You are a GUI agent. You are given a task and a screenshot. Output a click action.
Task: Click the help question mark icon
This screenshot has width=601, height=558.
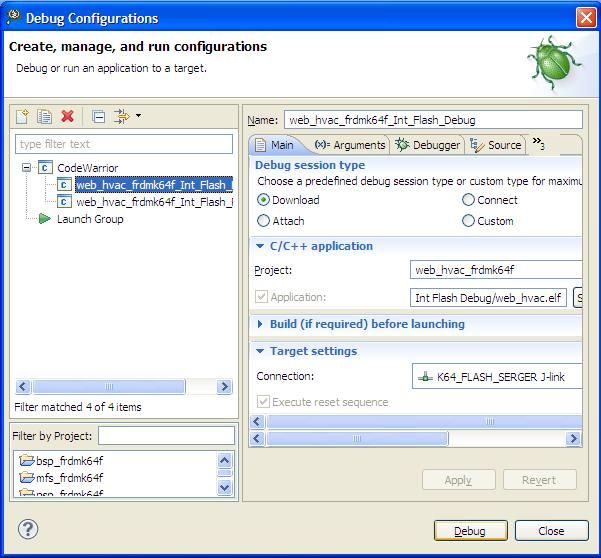point(28,529)
